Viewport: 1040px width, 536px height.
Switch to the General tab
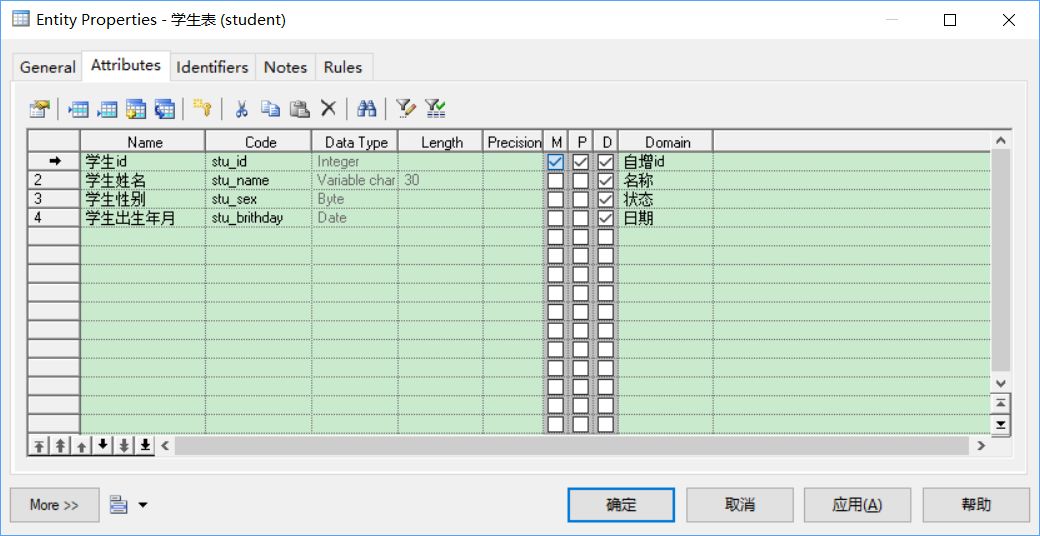point(47,67)
